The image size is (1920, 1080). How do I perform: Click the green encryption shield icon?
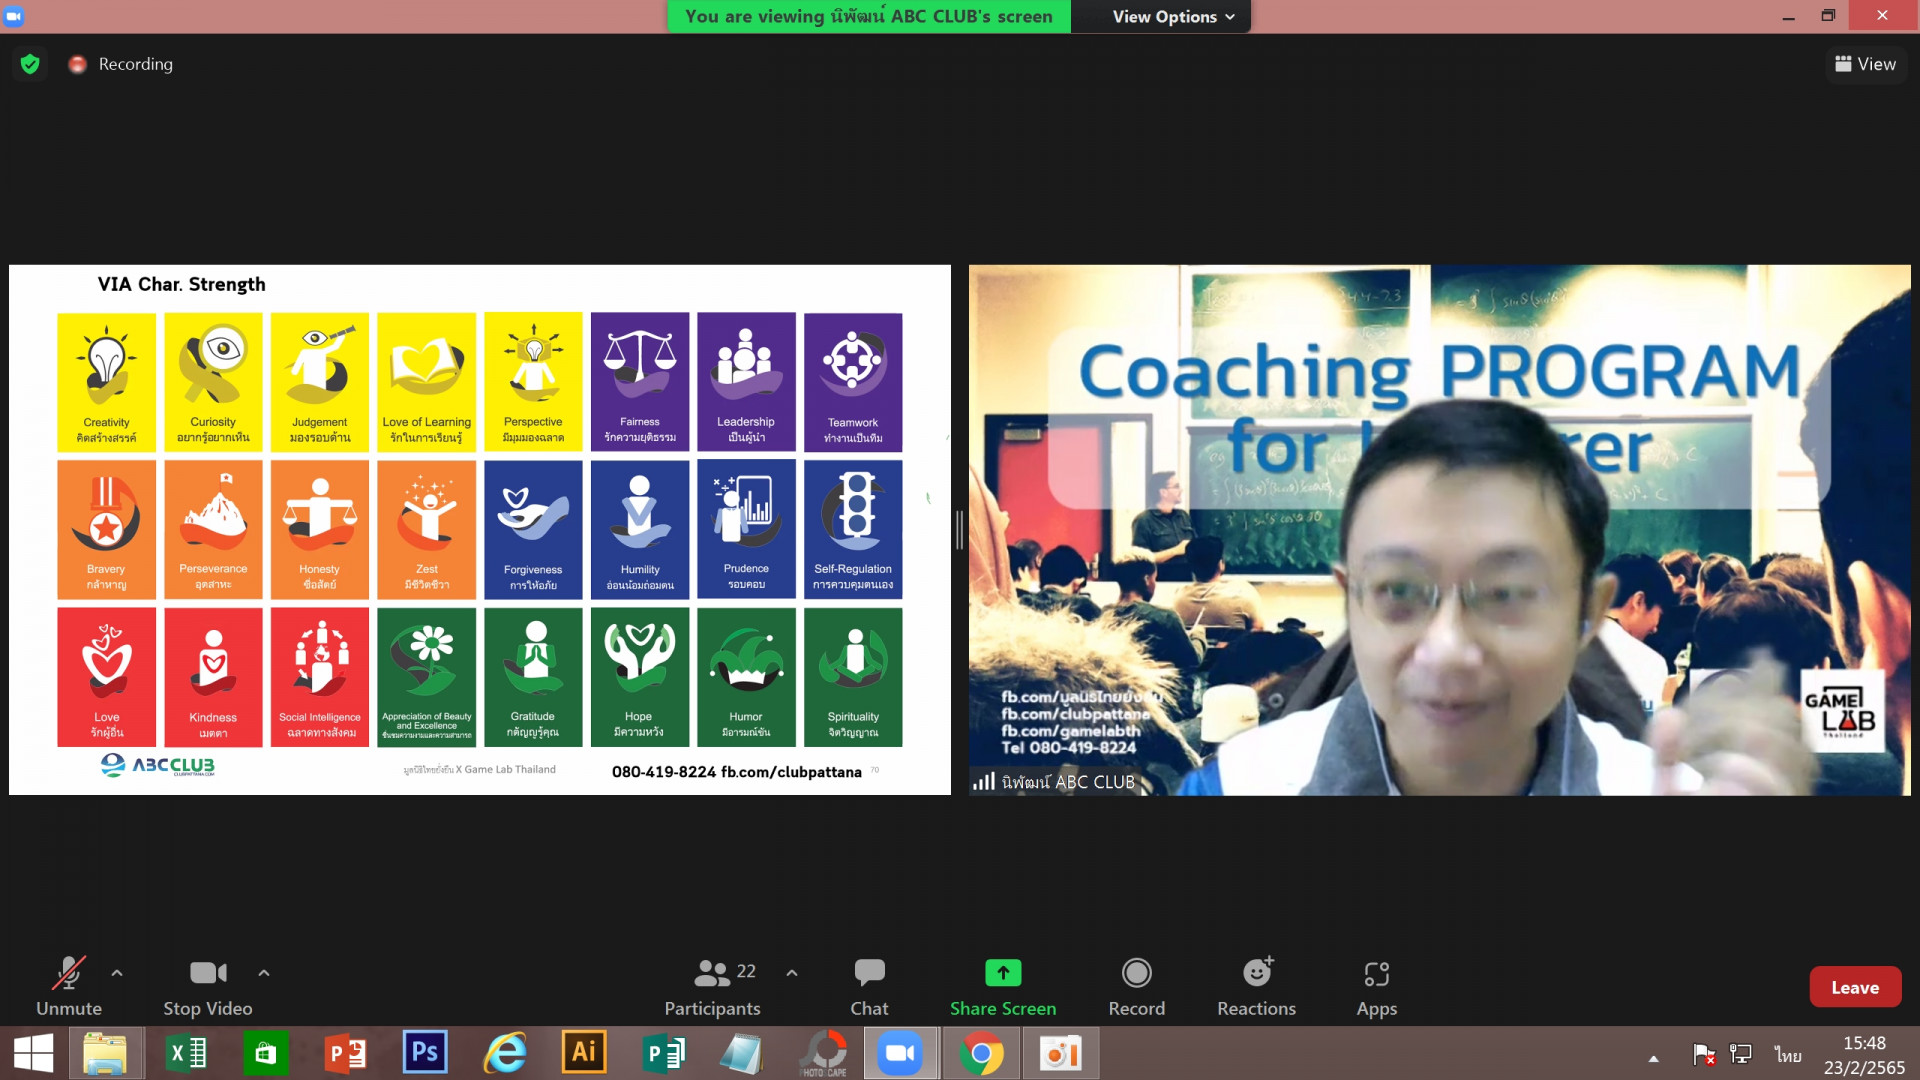click(x=30, y=64)
